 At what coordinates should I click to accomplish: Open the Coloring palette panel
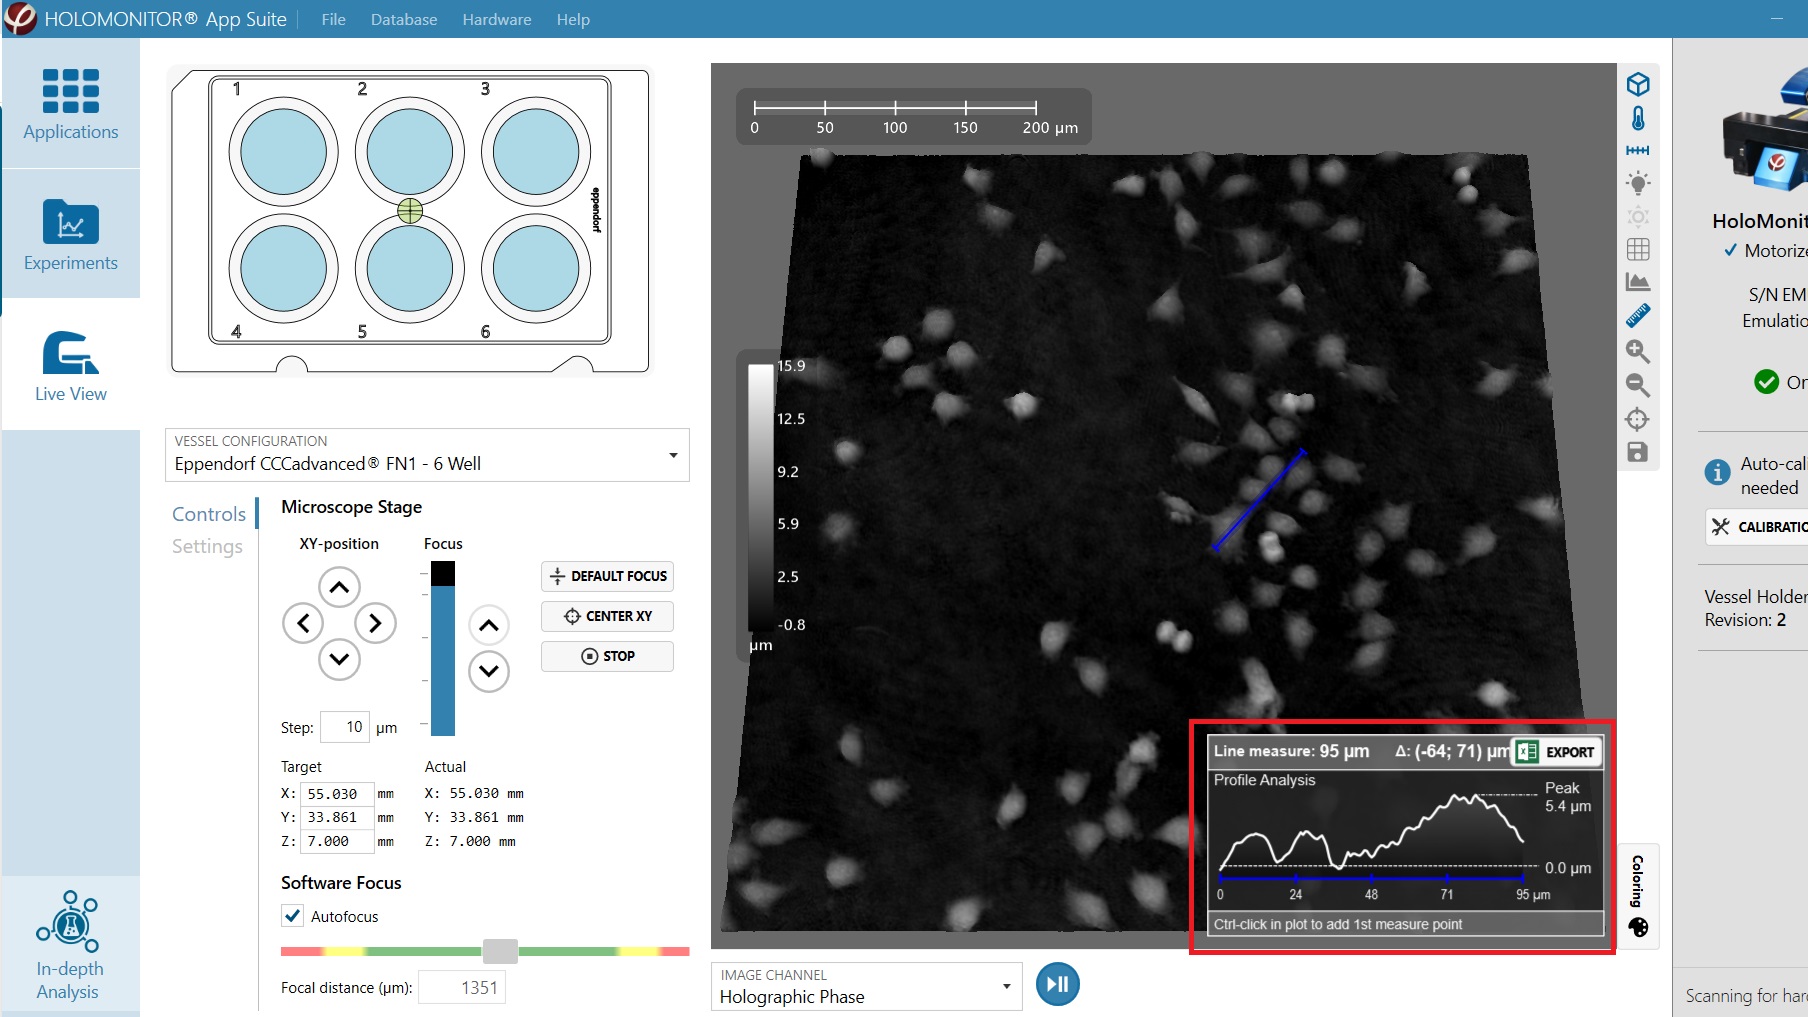1638,926
